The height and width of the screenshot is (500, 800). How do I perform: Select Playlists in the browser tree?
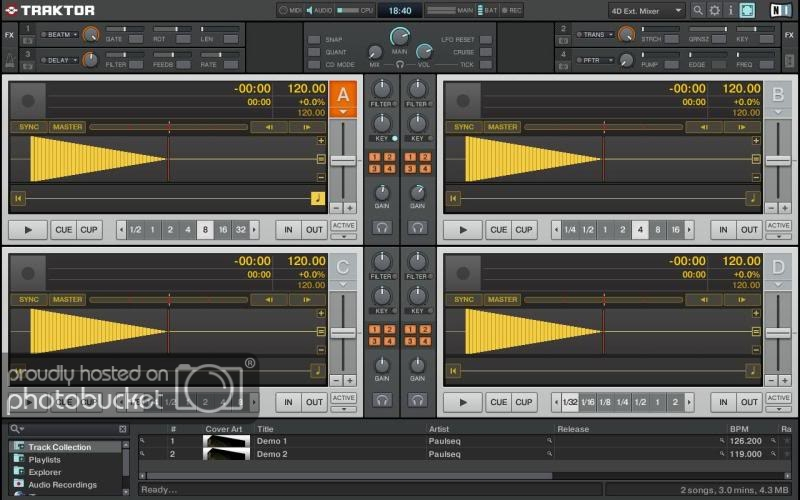[44, 460]
